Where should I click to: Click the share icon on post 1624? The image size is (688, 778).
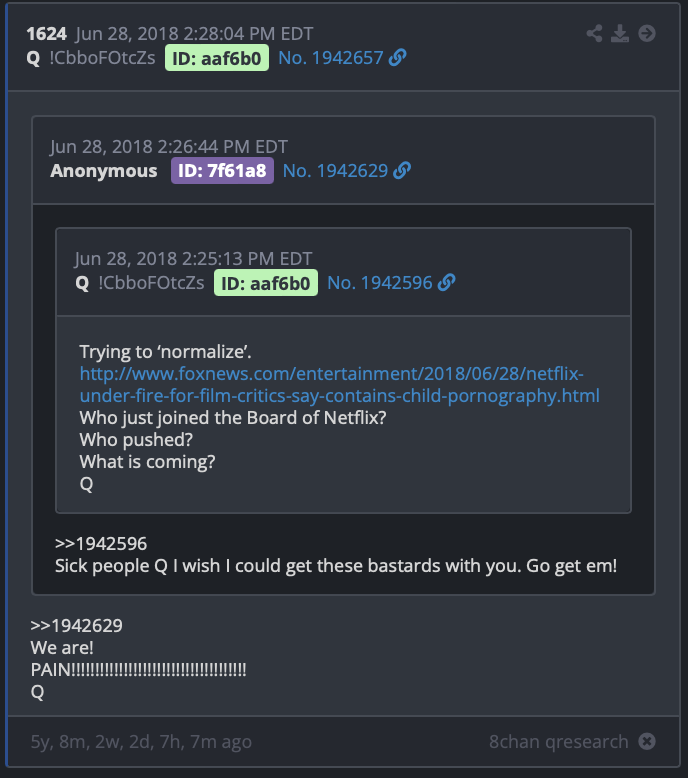coord(594,33)
